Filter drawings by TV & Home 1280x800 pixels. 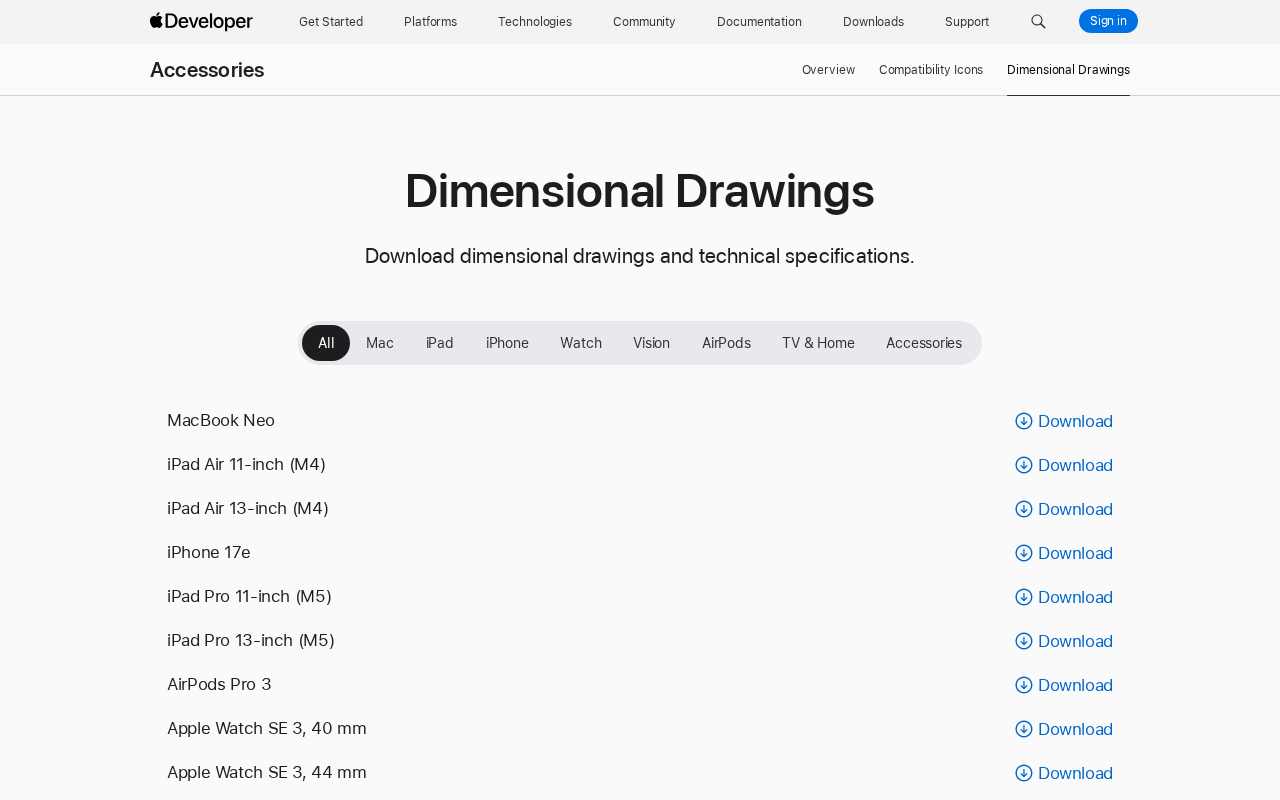point(818,343)
